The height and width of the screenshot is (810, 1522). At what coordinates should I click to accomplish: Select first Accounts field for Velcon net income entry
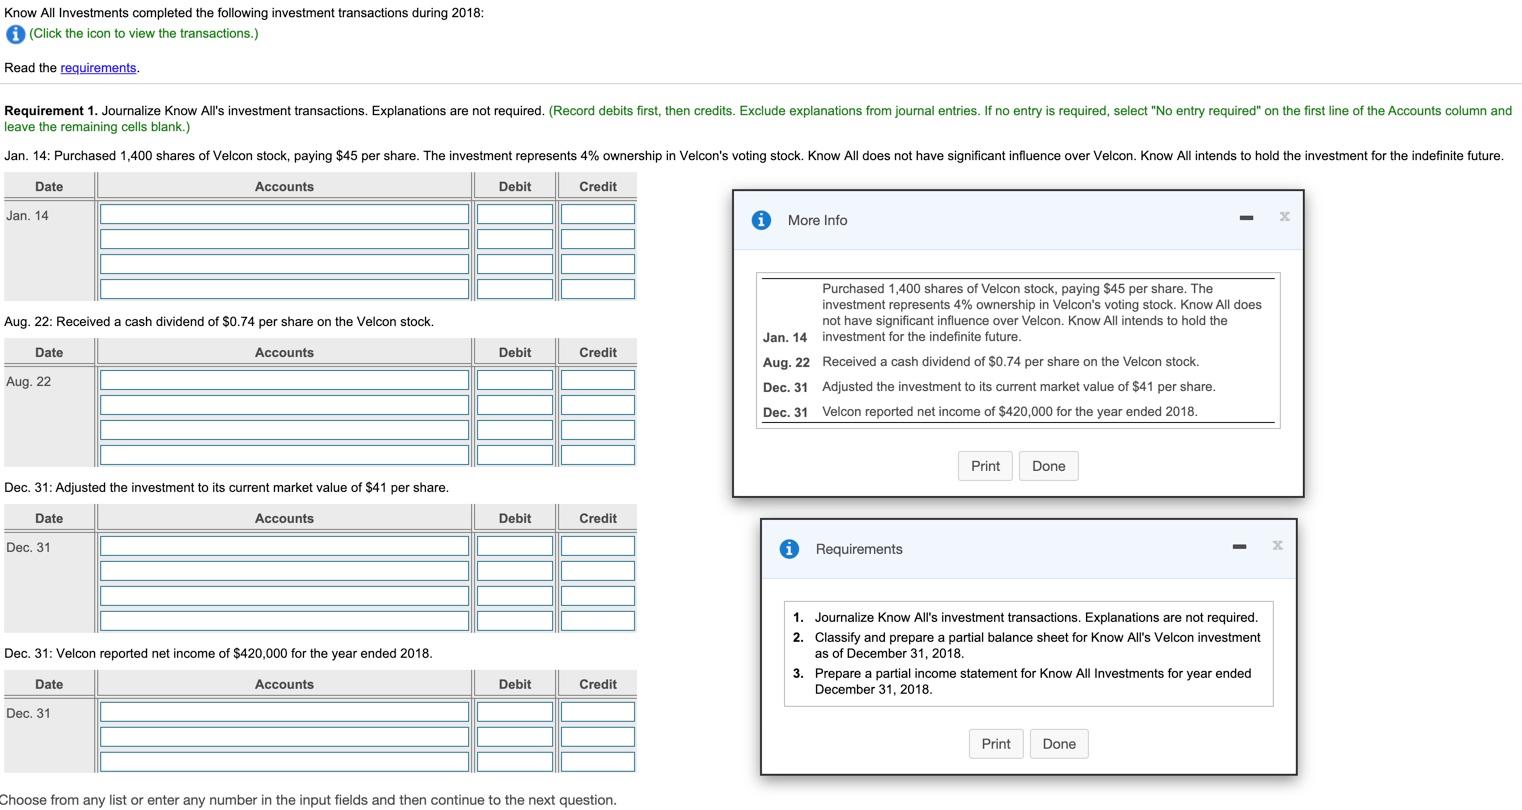coord(284,712)
